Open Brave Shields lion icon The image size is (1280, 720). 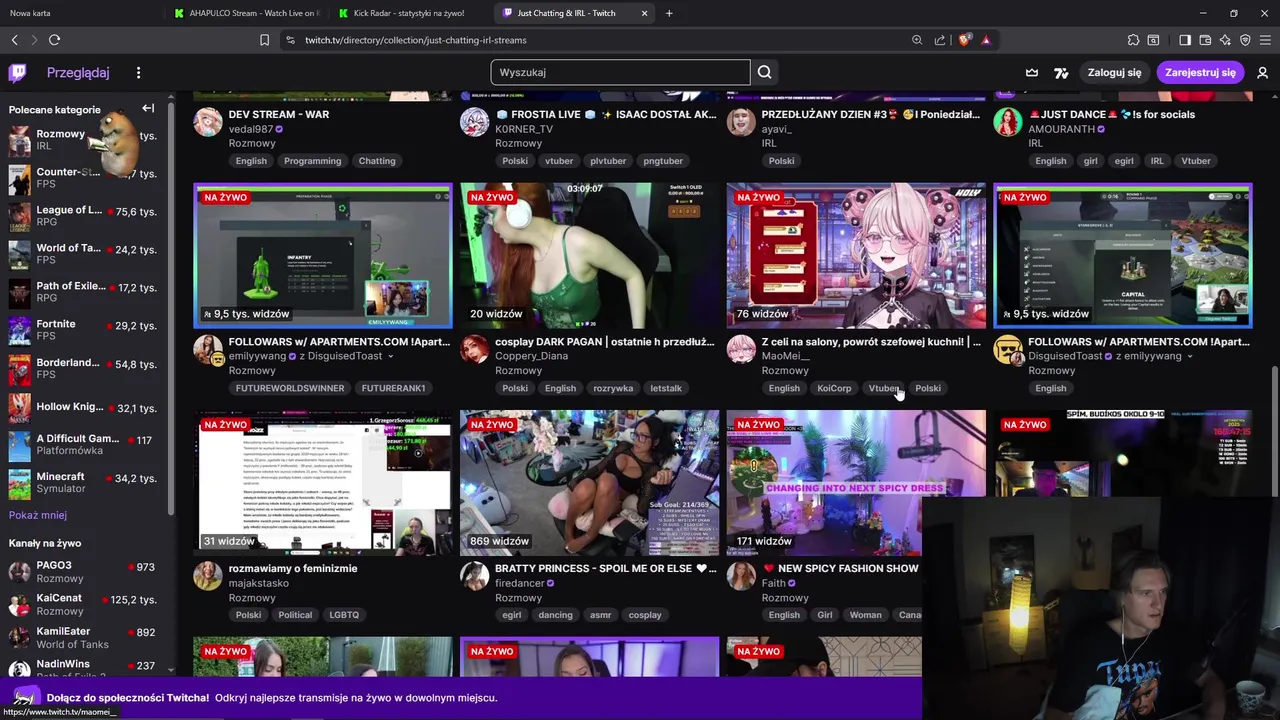click(964, 40)
